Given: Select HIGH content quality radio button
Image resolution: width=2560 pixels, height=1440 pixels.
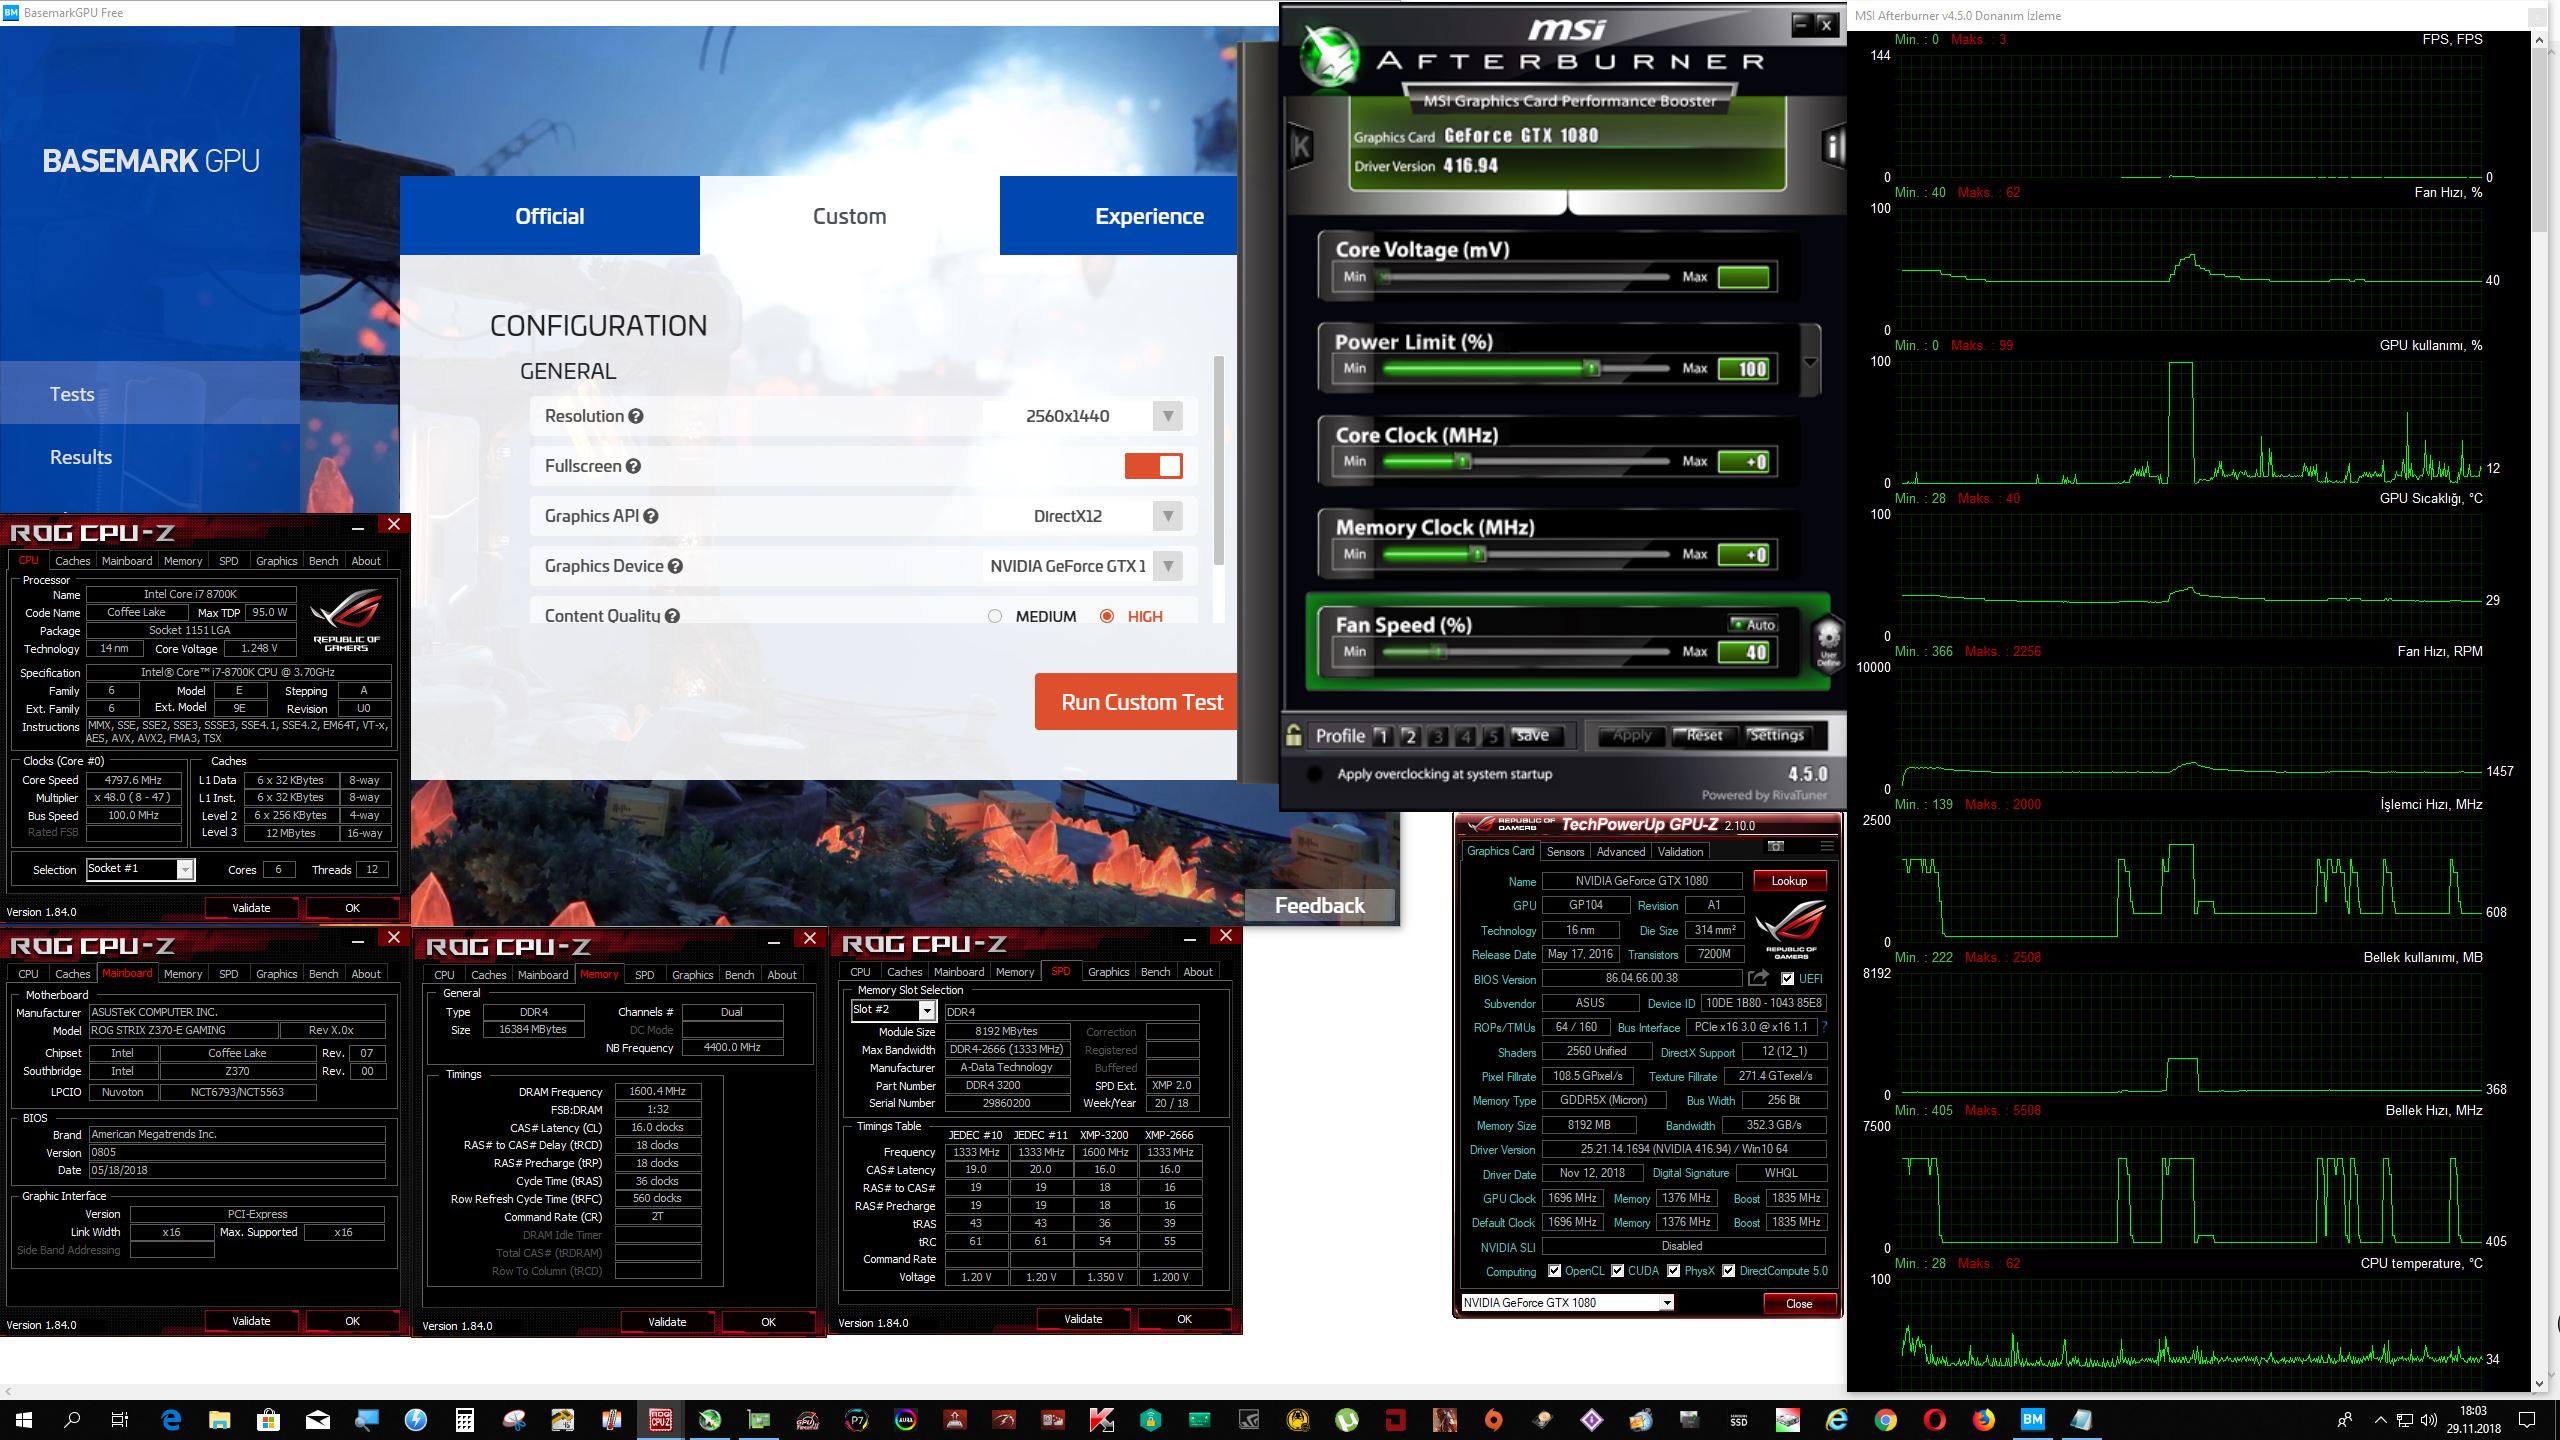Looking at the screenshot, I should pos(1107,616).
